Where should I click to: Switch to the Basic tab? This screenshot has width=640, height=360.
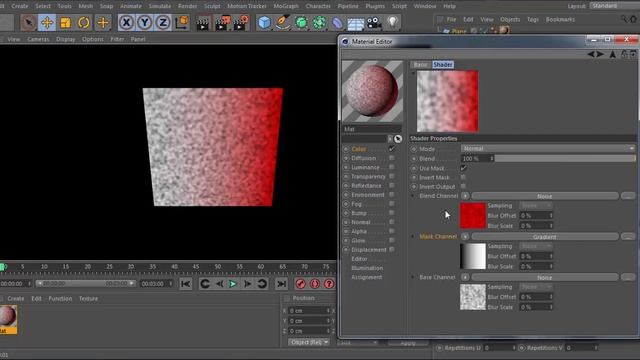pyautogui.click(x=420, y=64)
